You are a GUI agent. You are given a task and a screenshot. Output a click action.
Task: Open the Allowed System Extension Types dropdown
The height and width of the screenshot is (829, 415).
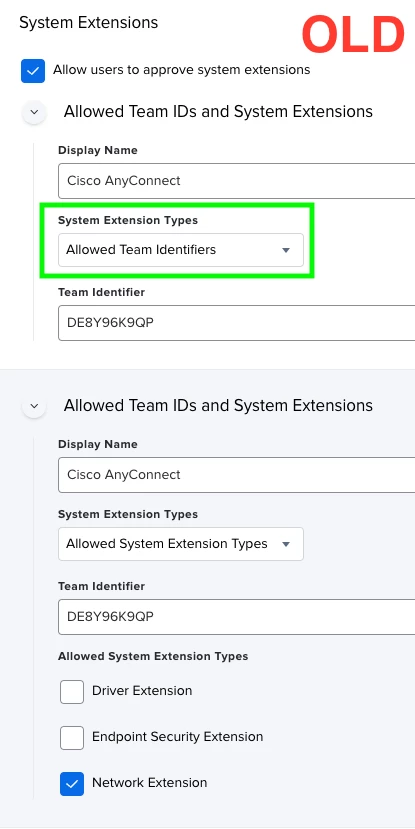click(x=181, y=544)
